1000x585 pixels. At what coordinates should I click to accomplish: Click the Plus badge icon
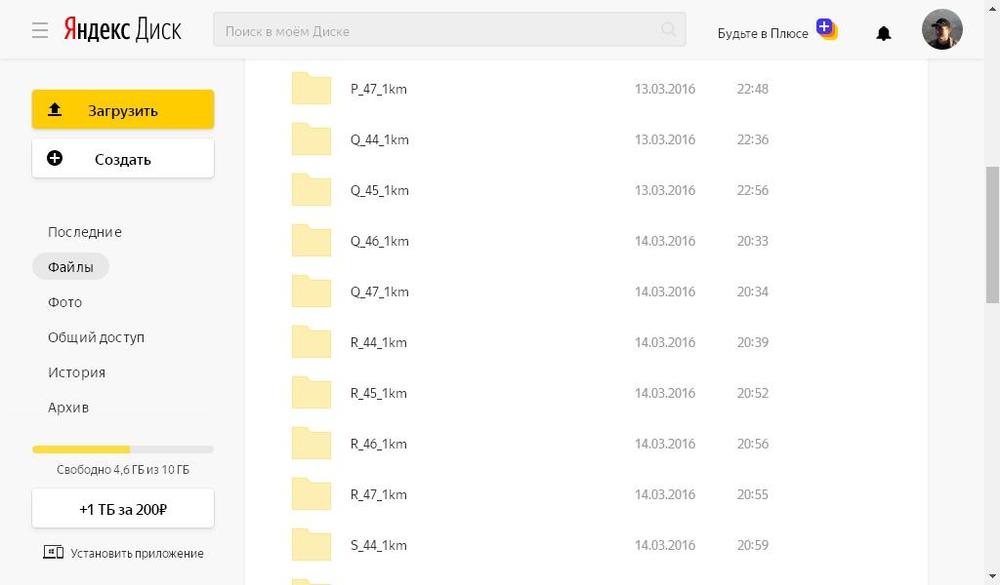(826, 28)
